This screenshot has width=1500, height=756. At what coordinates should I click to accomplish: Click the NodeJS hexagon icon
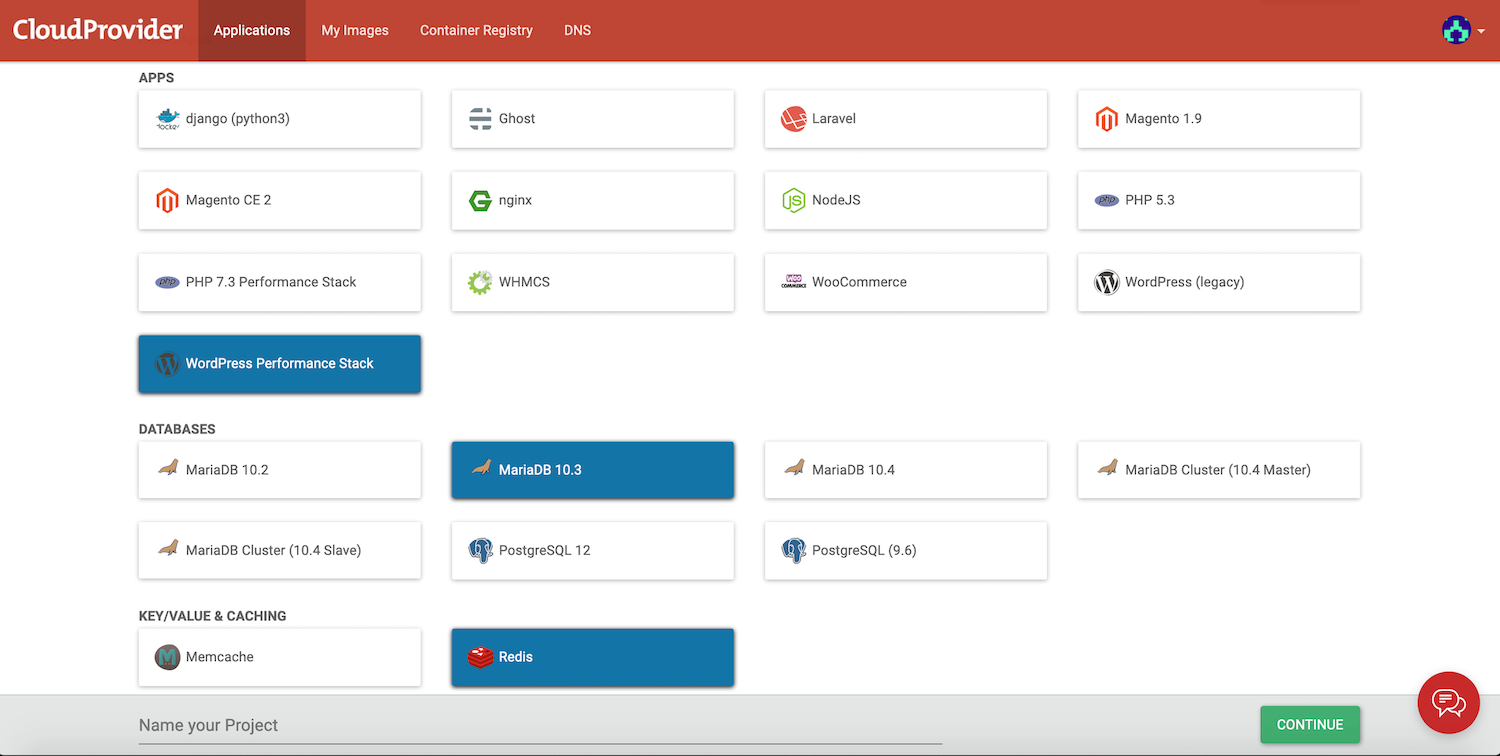pyautogui.click(x=793, y=201)
